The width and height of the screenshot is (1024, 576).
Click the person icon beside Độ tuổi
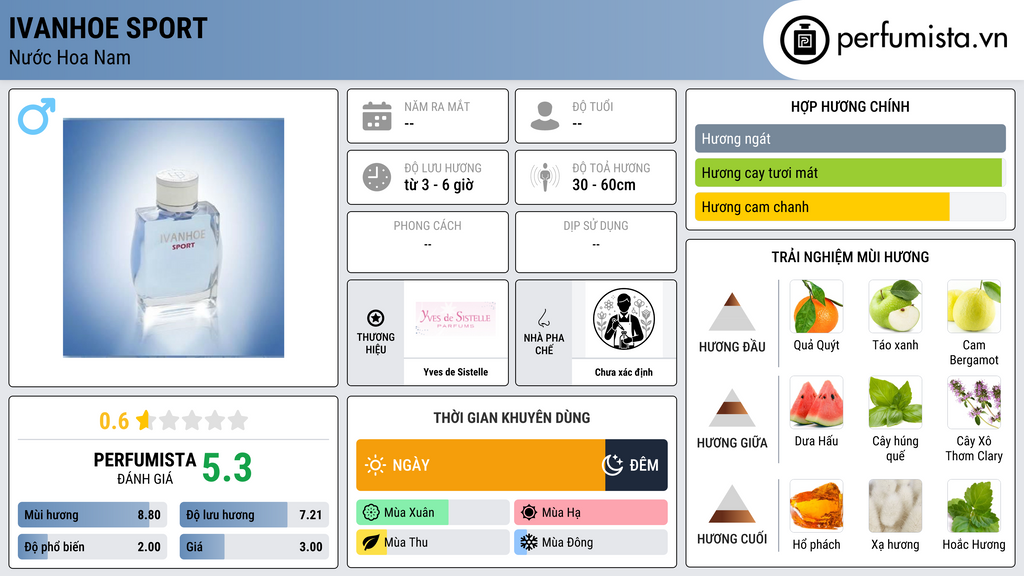point(545,116)
